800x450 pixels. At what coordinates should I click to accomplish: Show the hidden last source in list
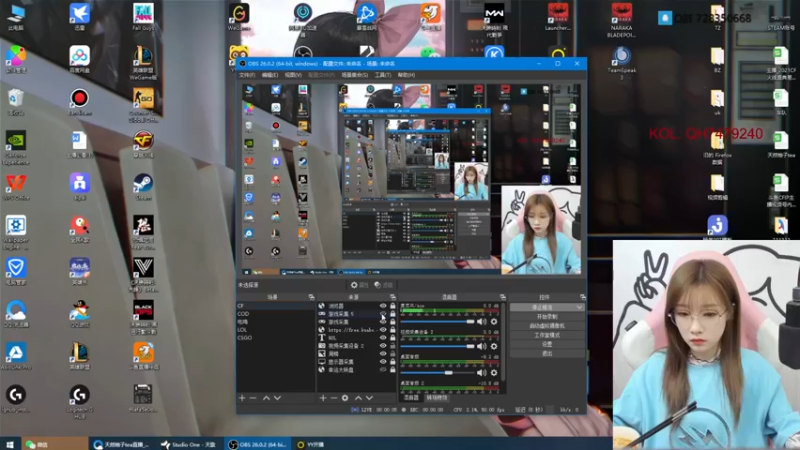383,369
